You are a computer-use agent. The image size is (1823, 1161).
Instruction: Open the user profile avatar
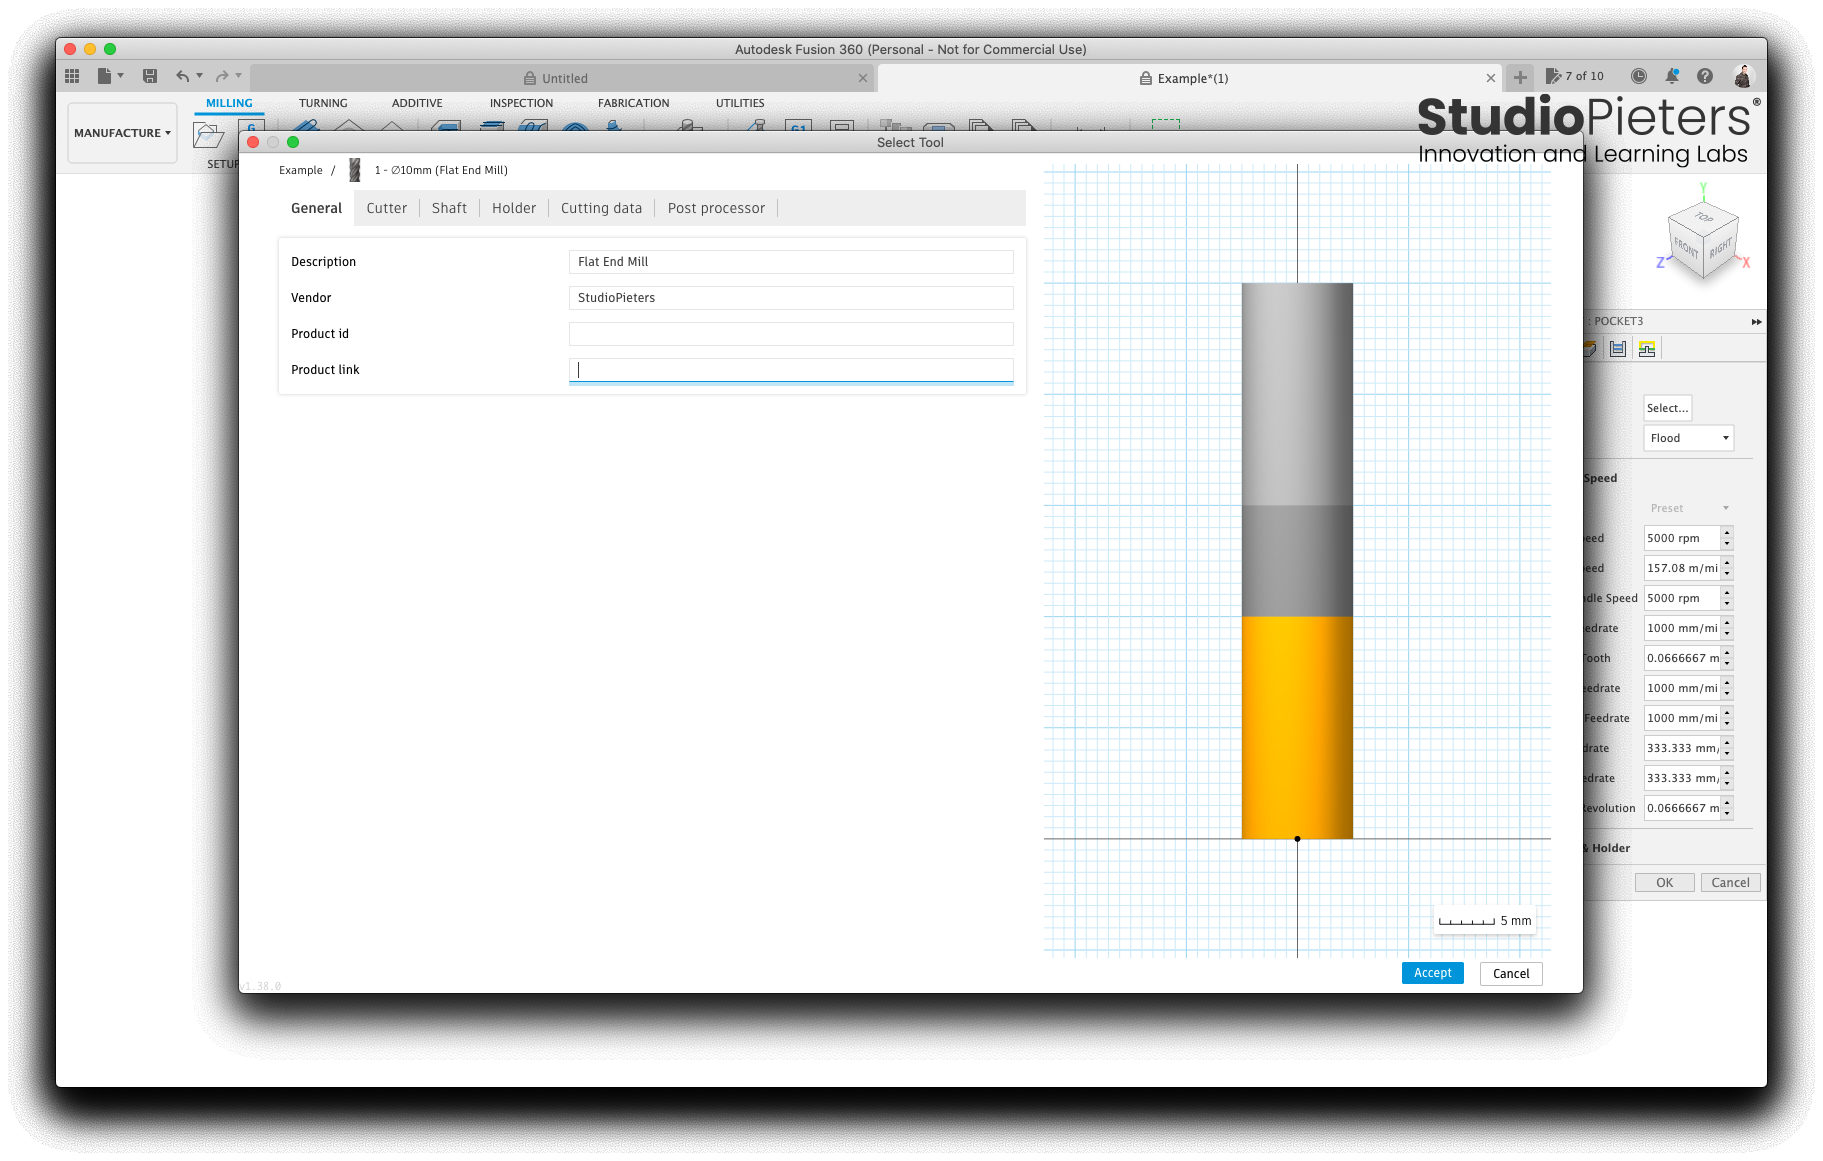click(x=1743, y=76)
